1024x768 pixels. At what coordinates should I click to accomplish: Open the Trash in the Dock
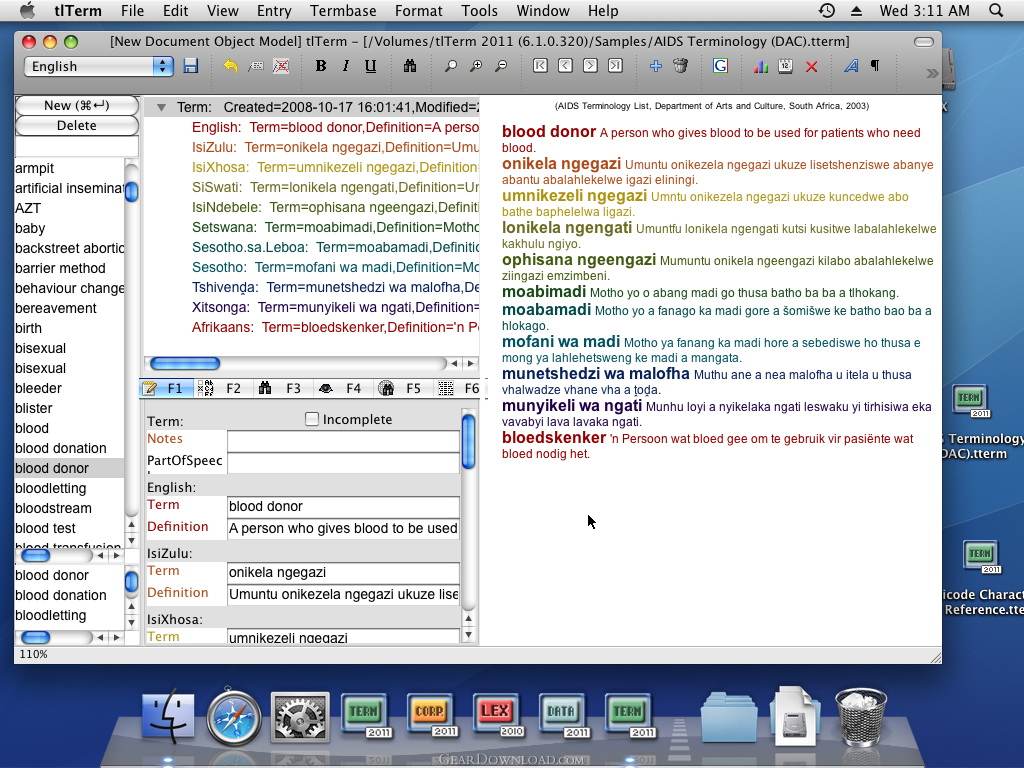(861, 716)
